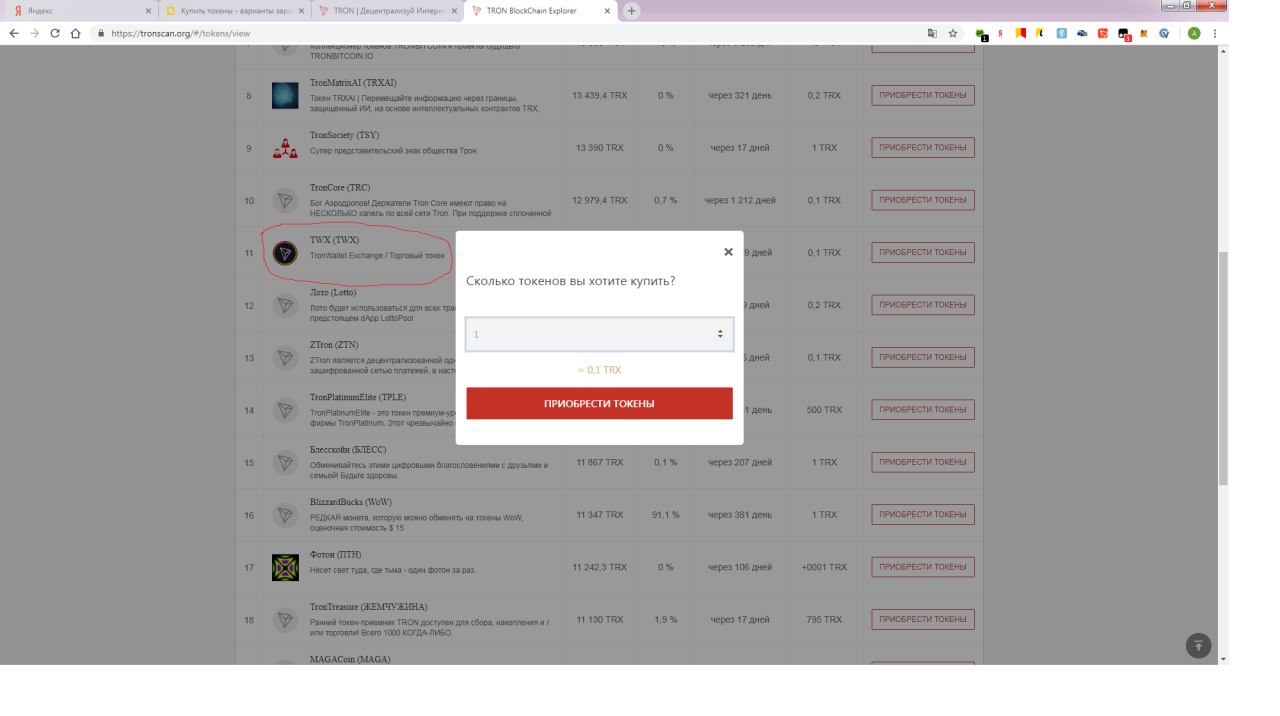
Task: Buy tokens for TronSociety (TSY)
Action: (923, 148)
